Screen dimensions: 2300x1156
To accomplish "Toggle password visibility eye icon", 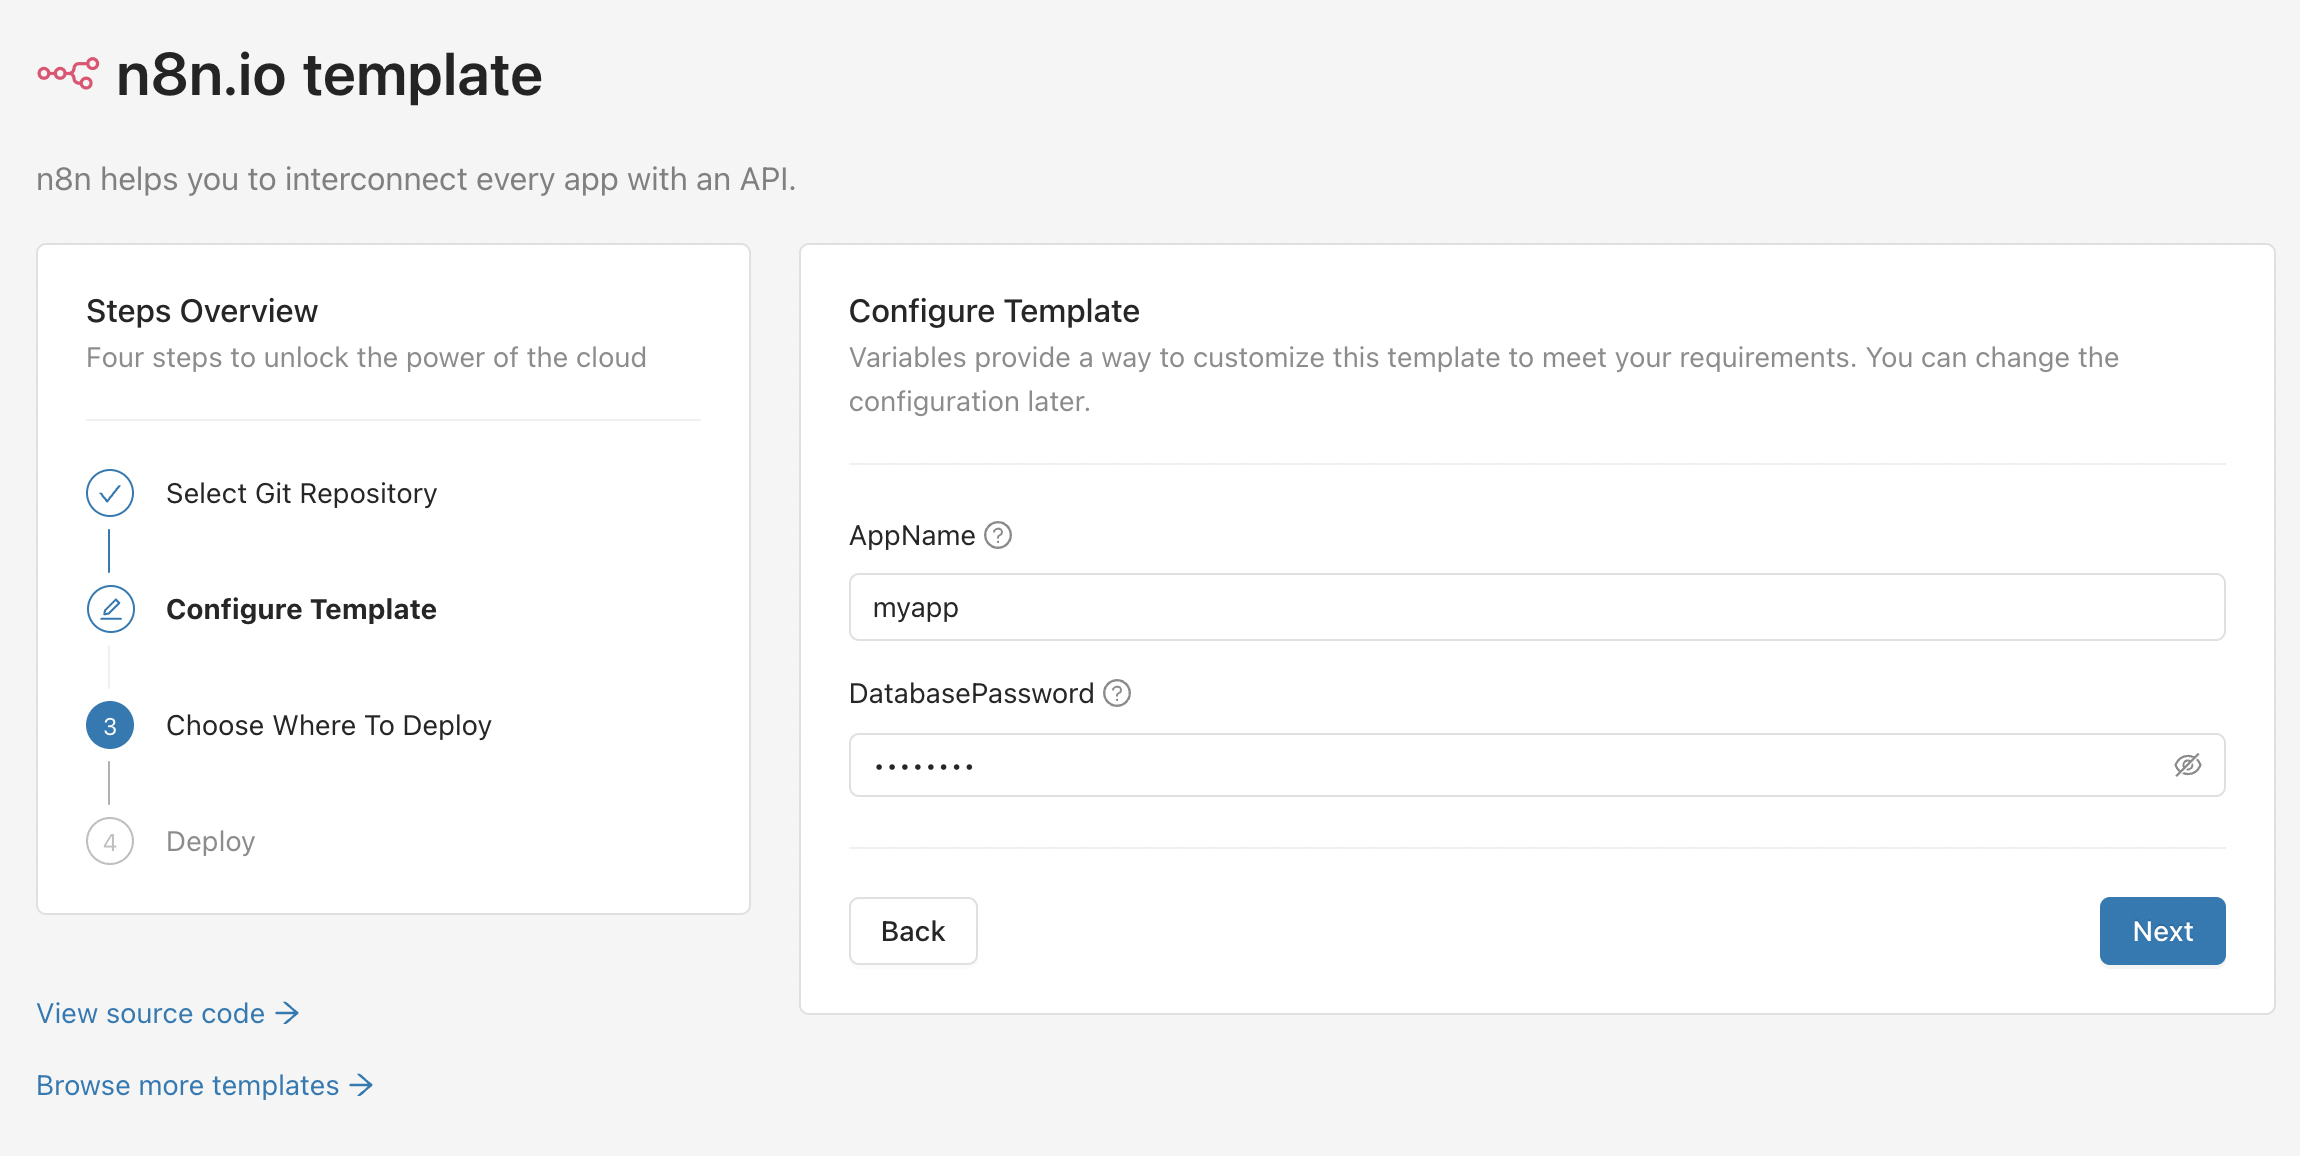I will (2187, 765).
